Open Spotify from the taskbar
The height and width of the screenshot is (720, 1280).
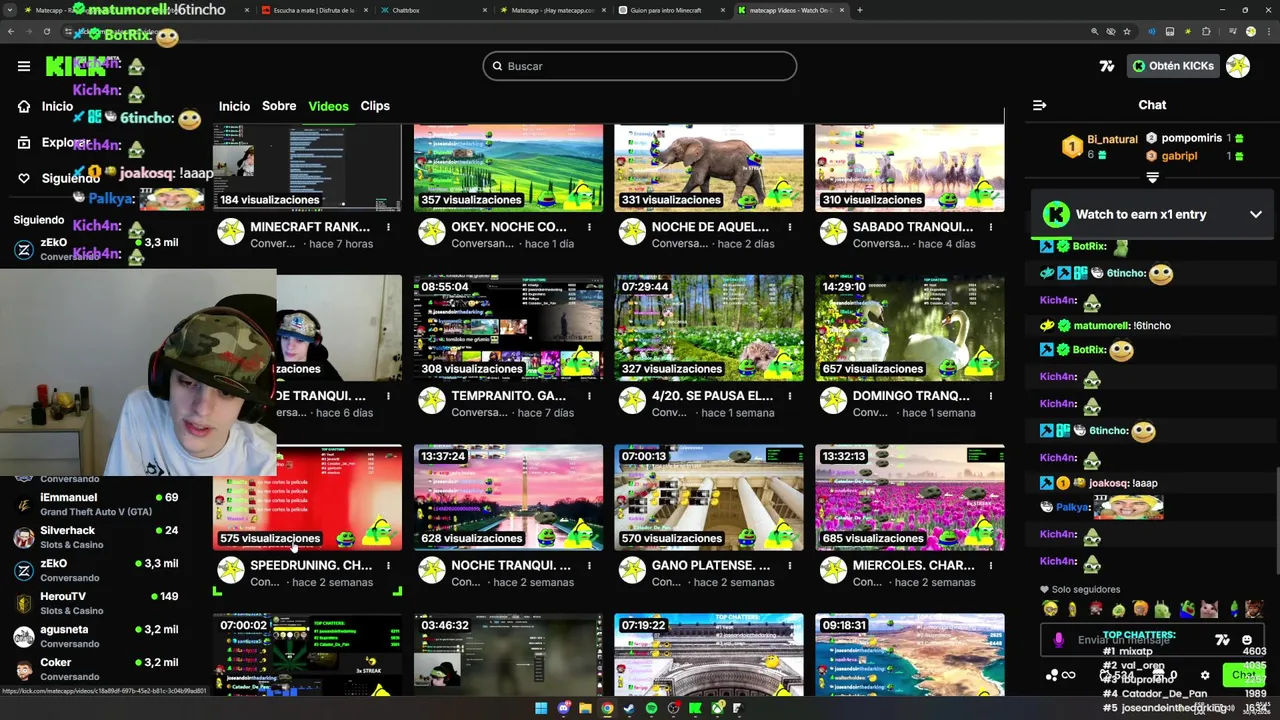(x=651, y=708)
